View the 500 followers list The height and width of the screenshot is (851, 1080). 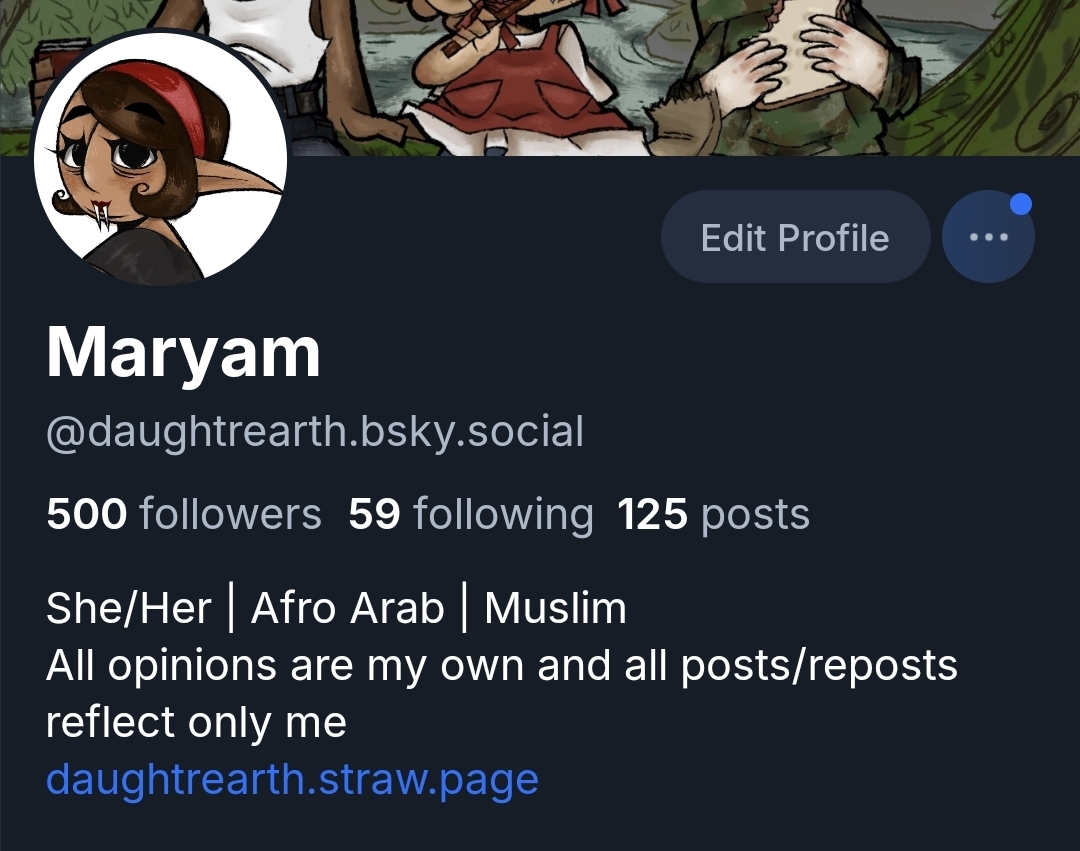coord(184,514)
